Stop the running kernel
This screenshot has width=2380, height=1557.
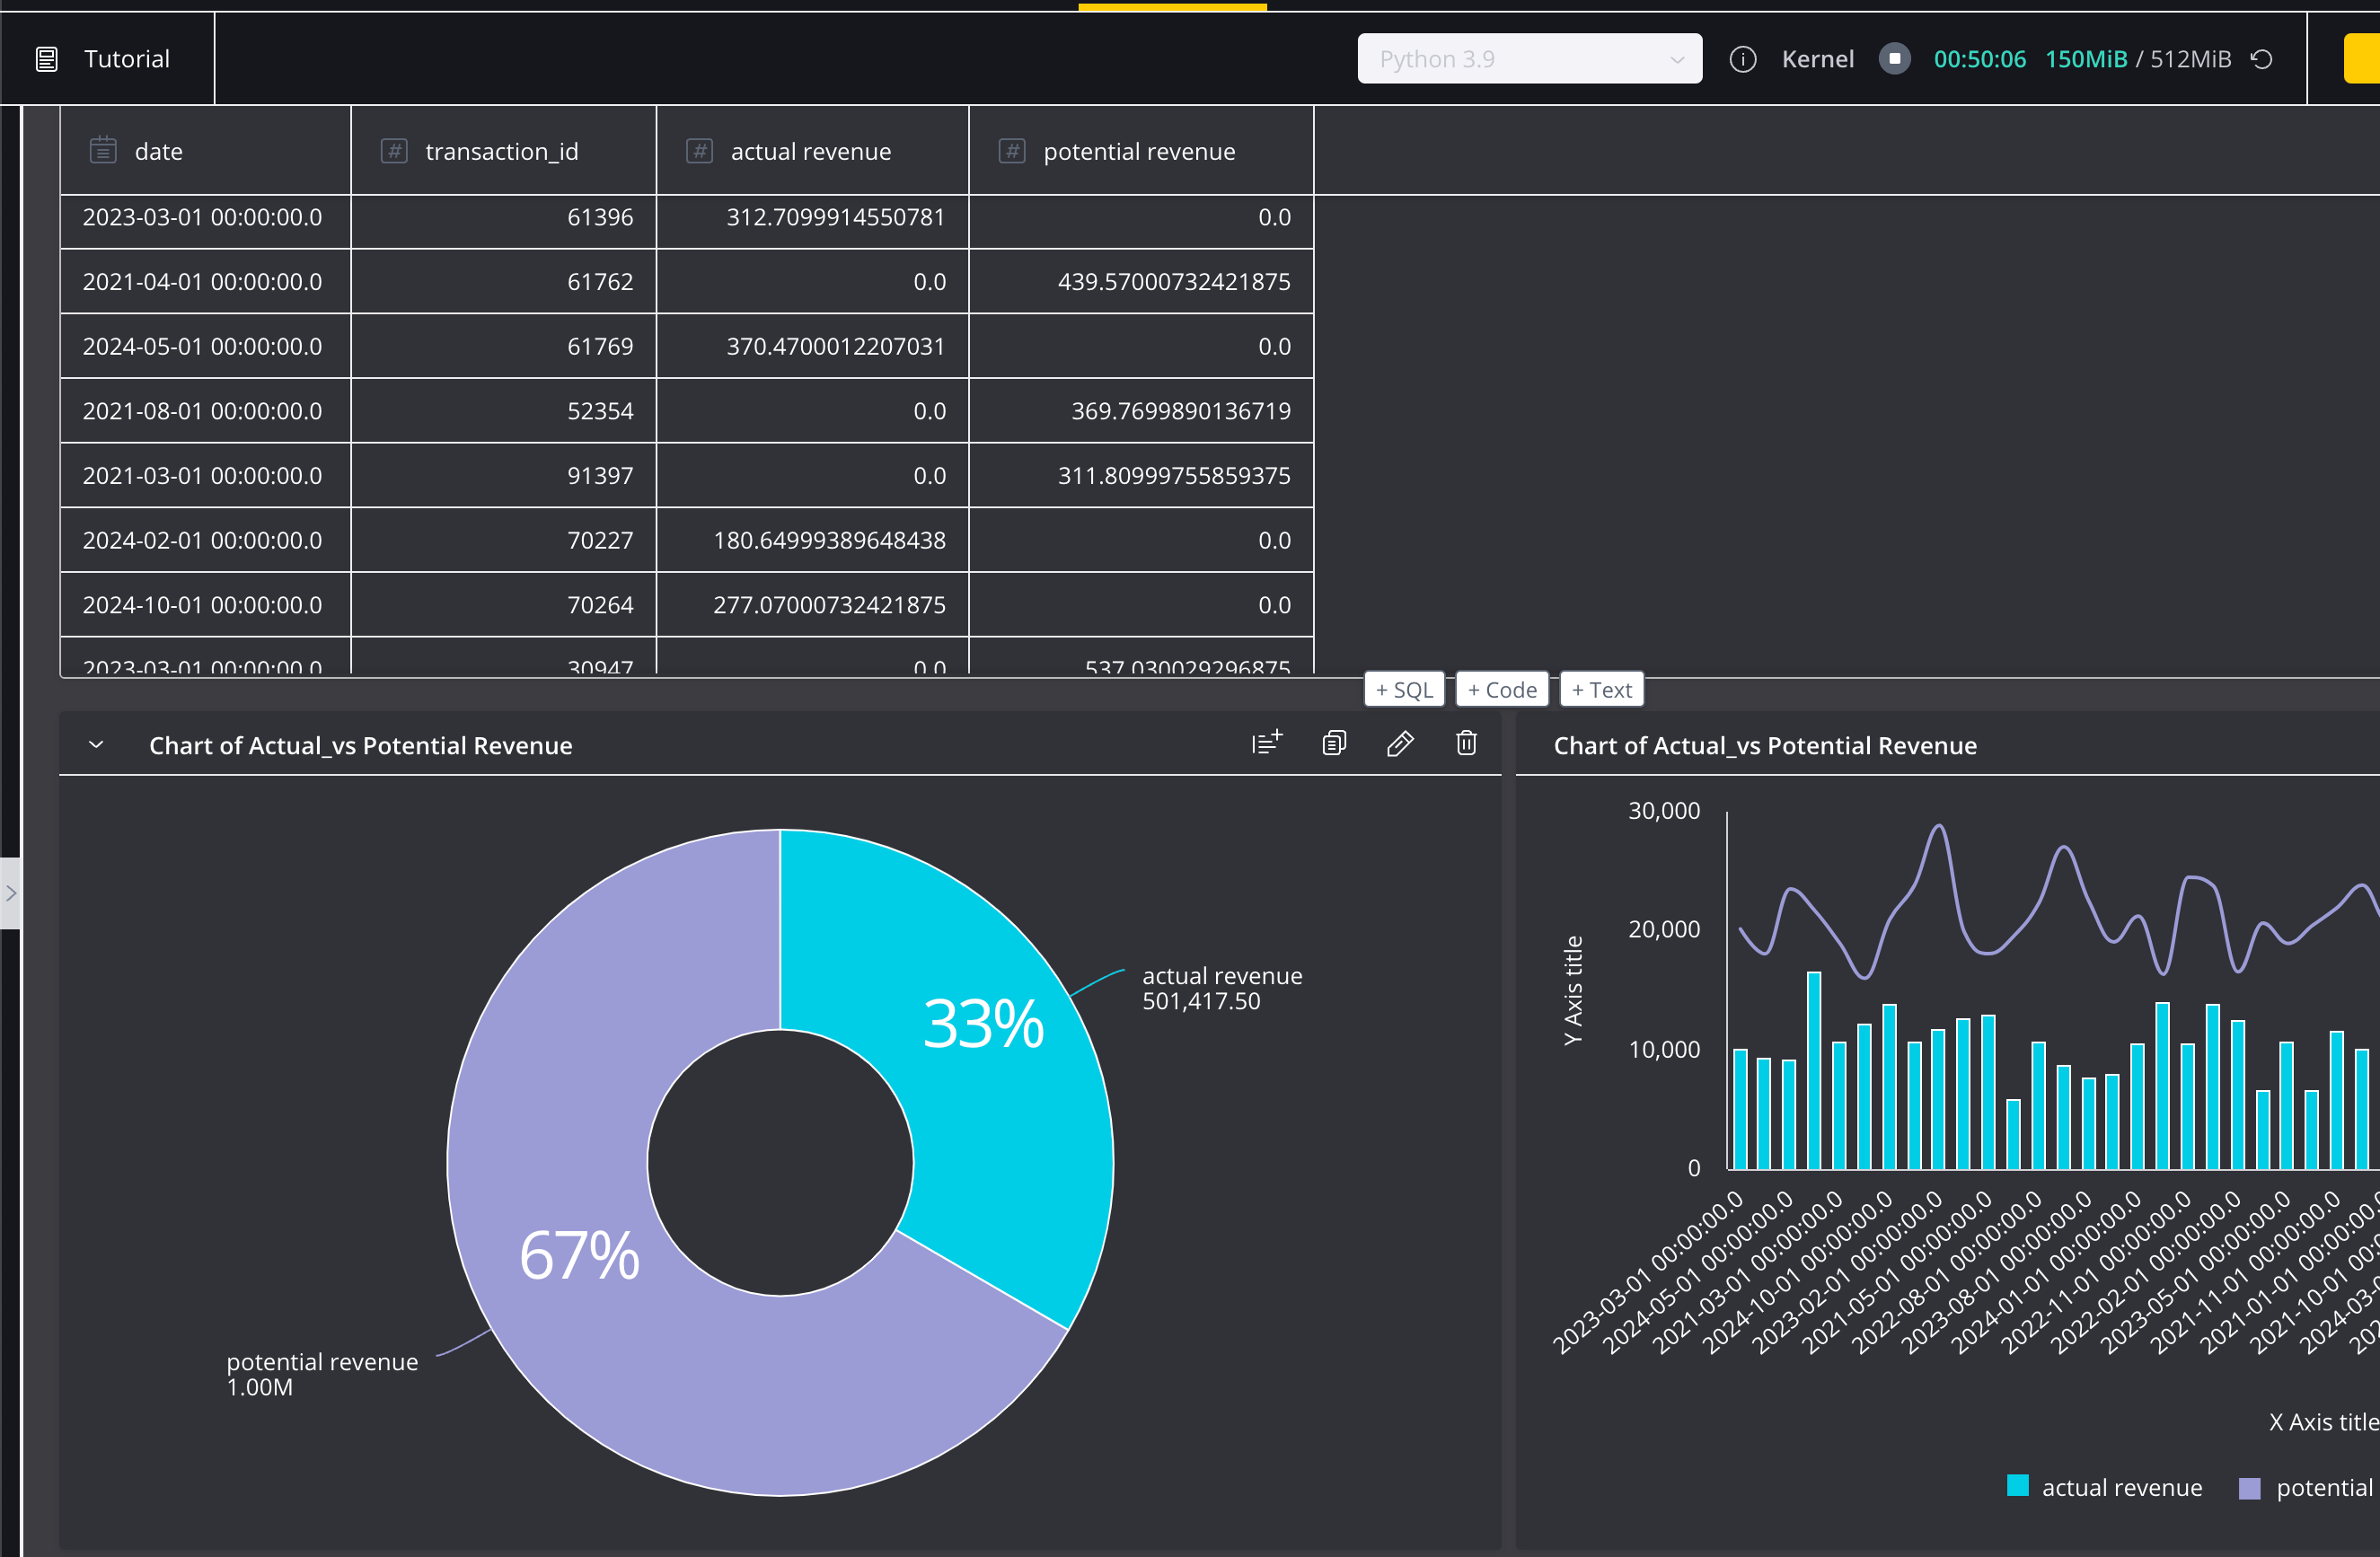coord(1896,59)
